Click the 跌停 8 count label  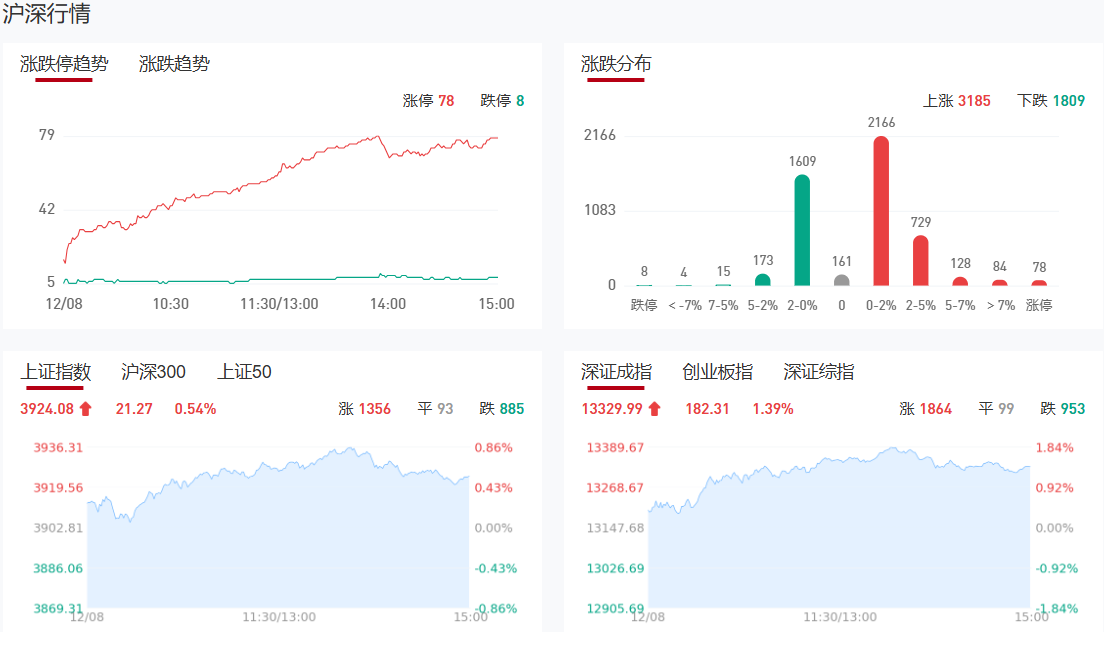[x=502, y=100]
